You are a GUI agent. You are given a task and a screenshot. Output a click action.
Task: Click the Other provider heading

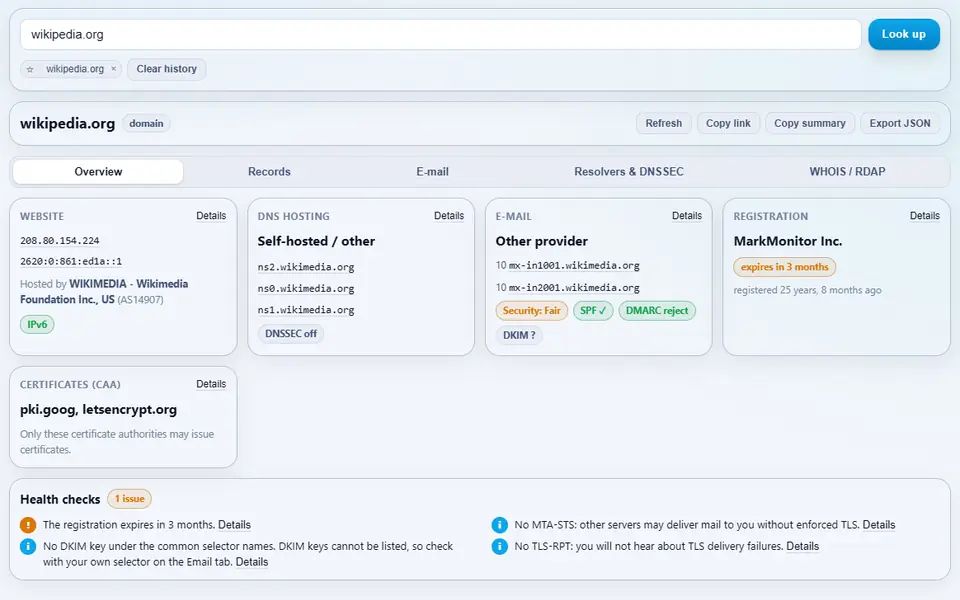click(542, 241)
